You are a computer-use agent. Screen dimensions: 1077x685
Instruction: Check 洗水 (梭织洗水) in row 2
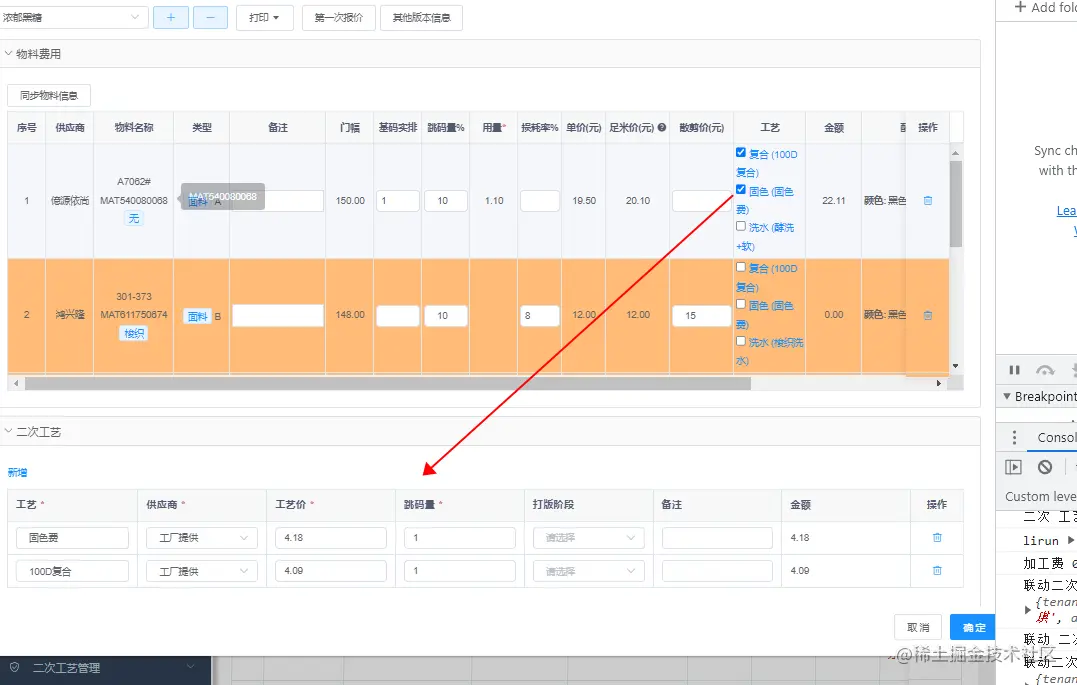coord(740,341)
